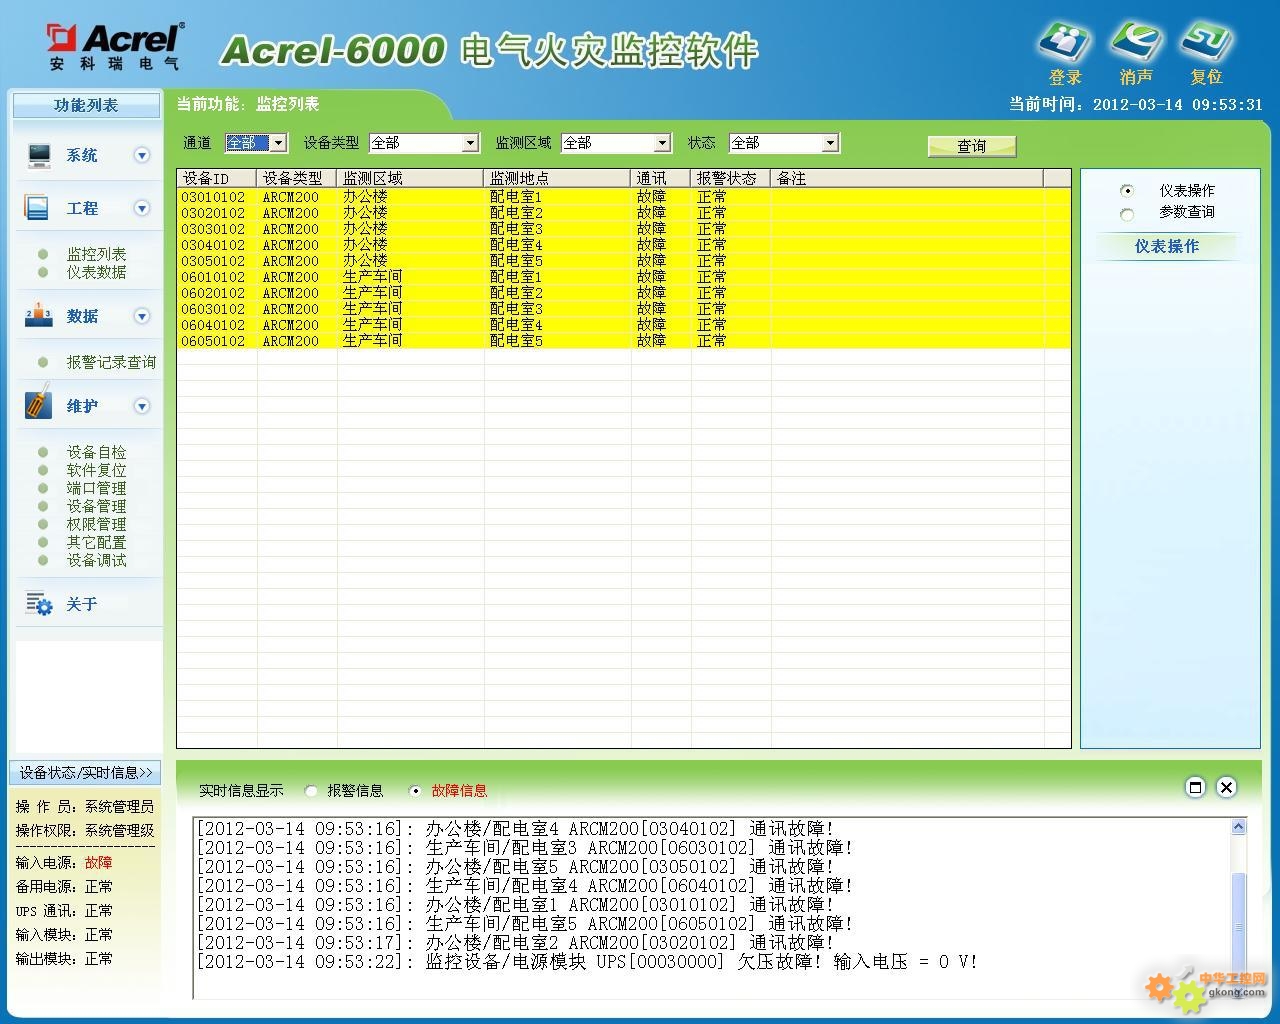Collapse the 工程 section arrow
This screenshot has height=1024, width=1280.
click(142, 208)
